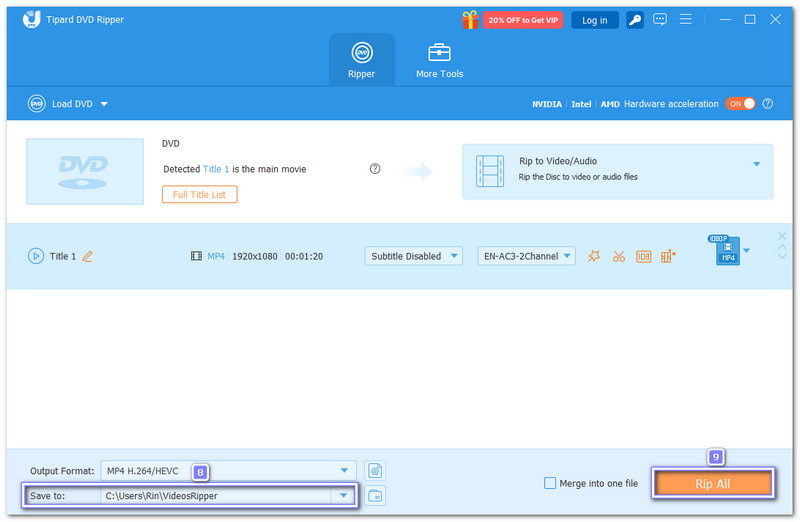Switch to the More Tools tab
This screenshot has height=522, width=800.
click(439, 60)
